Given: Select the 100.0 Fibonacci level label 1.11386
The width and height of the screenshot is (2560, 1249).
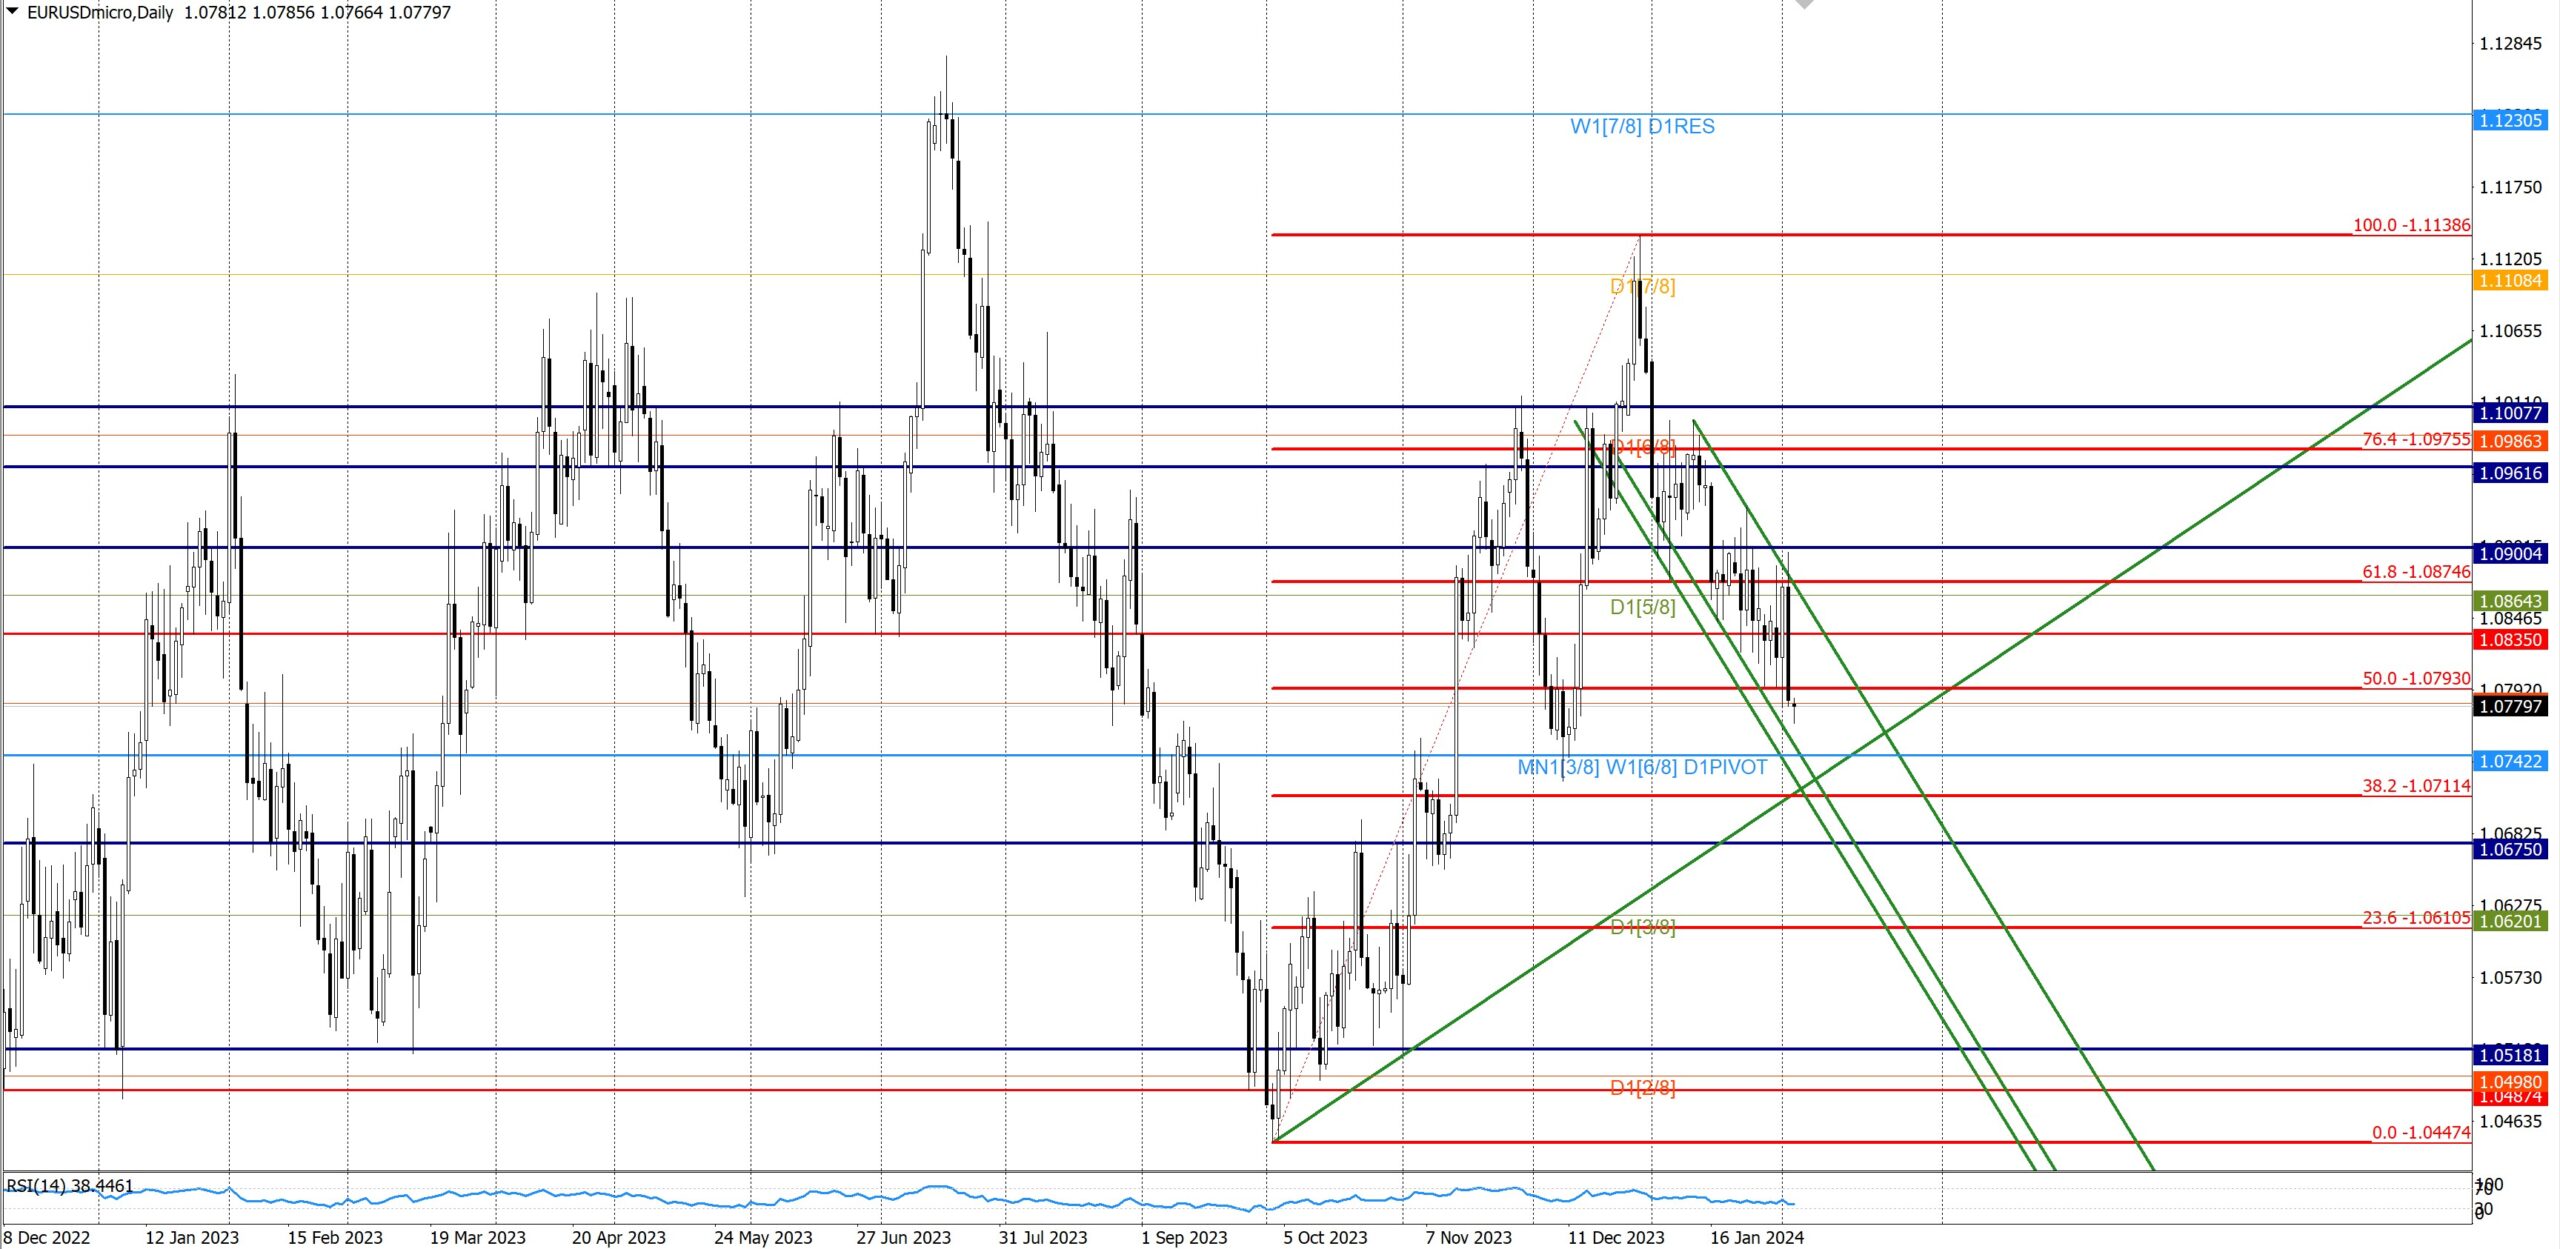Looking at the screenshot, I should [2411, 225].
